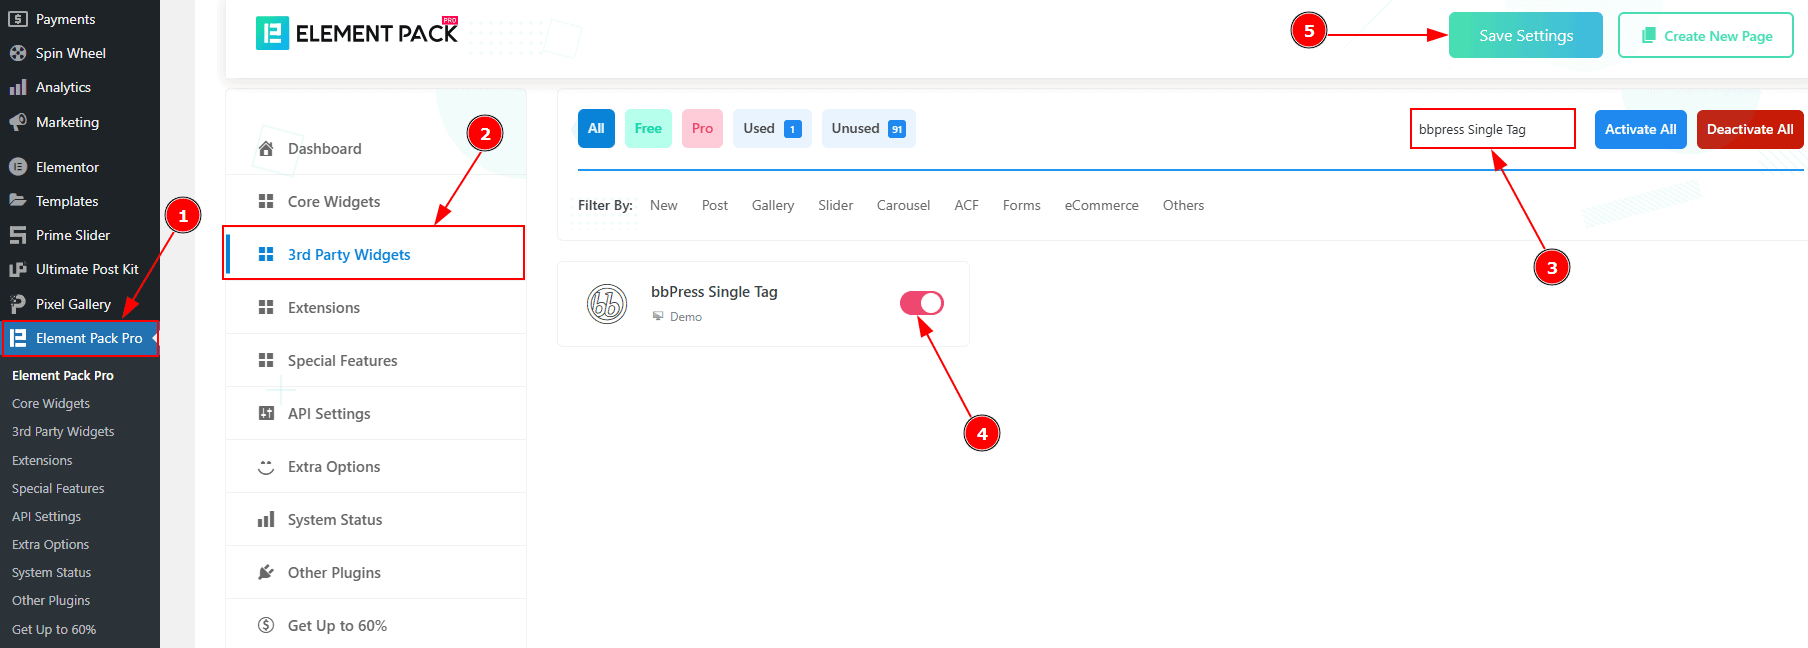Open 3rd Party Widgets in WordPress submenu
1808x648 pixels.
point(63,432)
